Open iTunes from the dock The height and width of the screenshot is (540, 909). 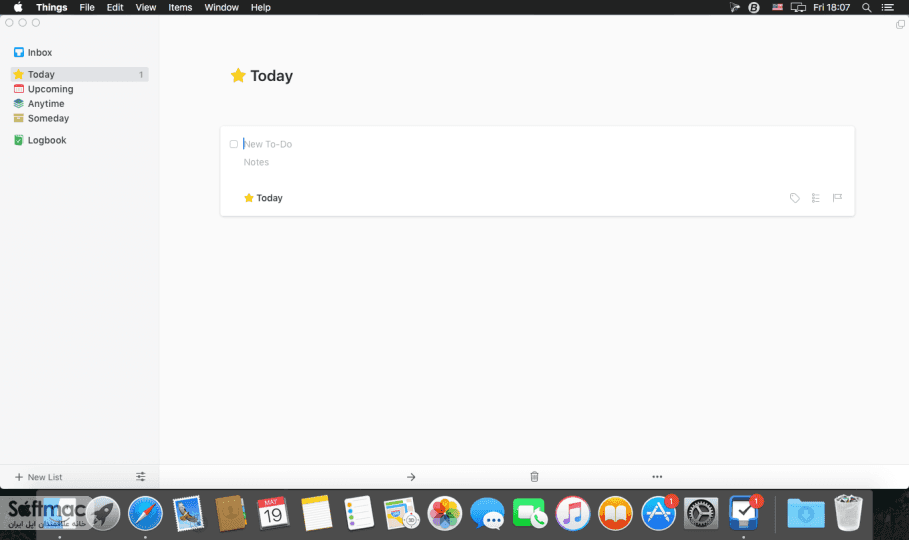coord(573,513)
